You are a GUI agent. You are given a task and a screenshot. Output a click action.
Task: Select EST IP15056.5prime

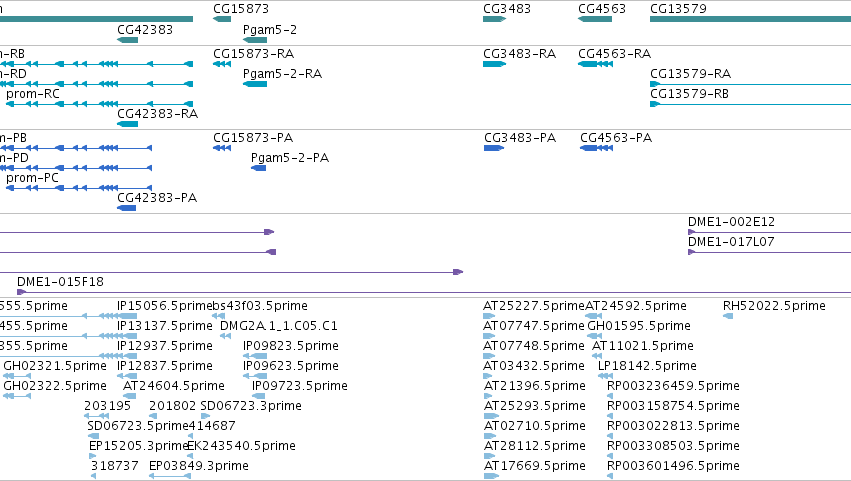tap(127, 316)
